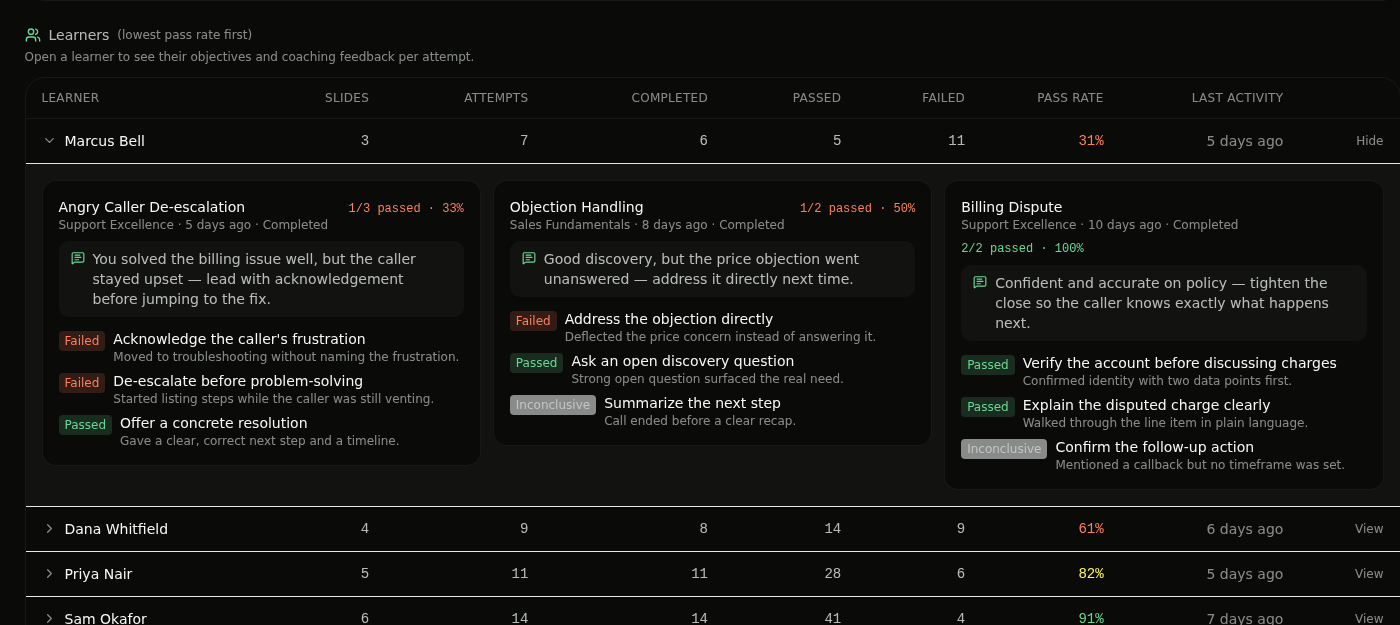Click Passed badge beside "Explain the disputed charge clearly"
The image size is (1400, 625).
988,407
